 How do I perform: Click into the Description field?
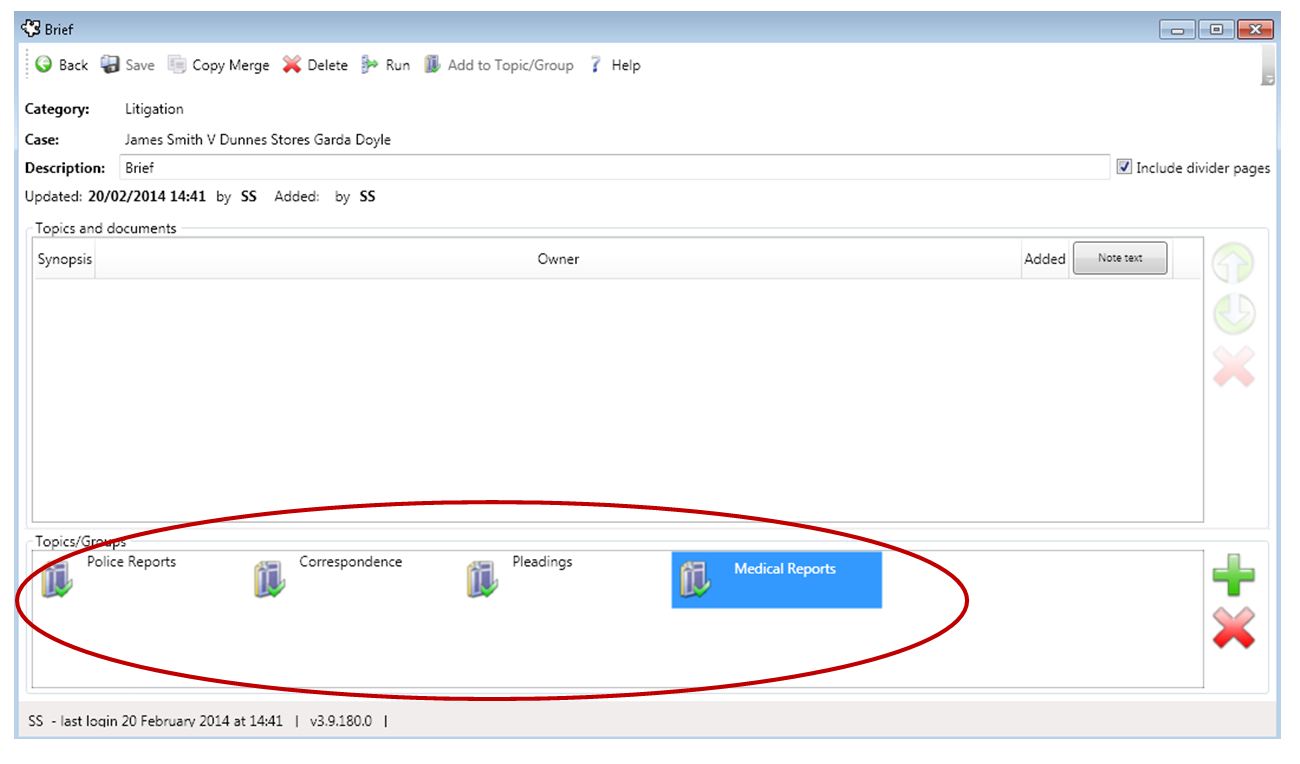(614, 168)
